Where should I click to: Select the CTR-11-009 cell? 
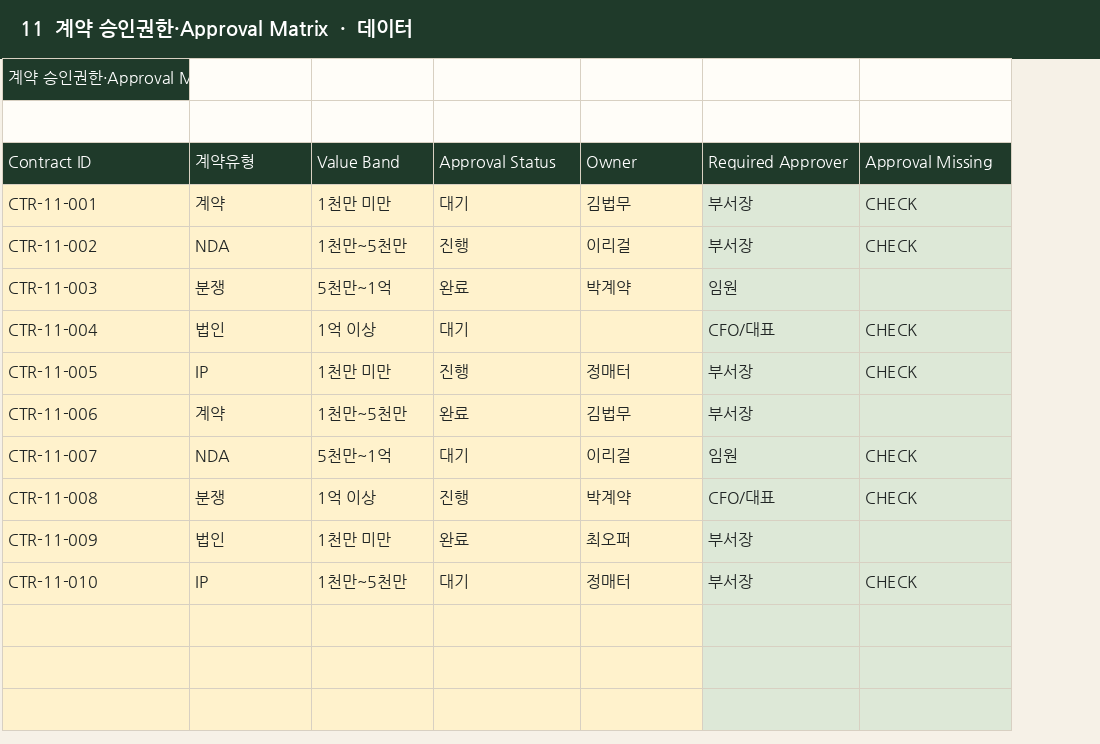(x=96, y=542)
